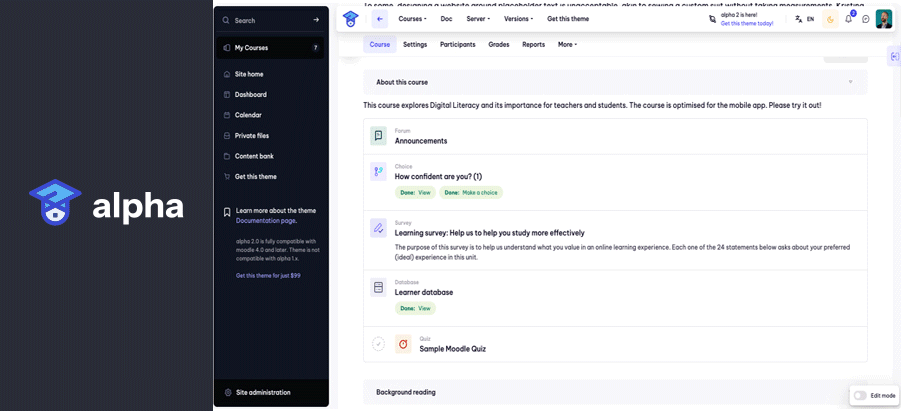Select the Grades tab
The image size is (901, 411).
[x=499, y=44]
